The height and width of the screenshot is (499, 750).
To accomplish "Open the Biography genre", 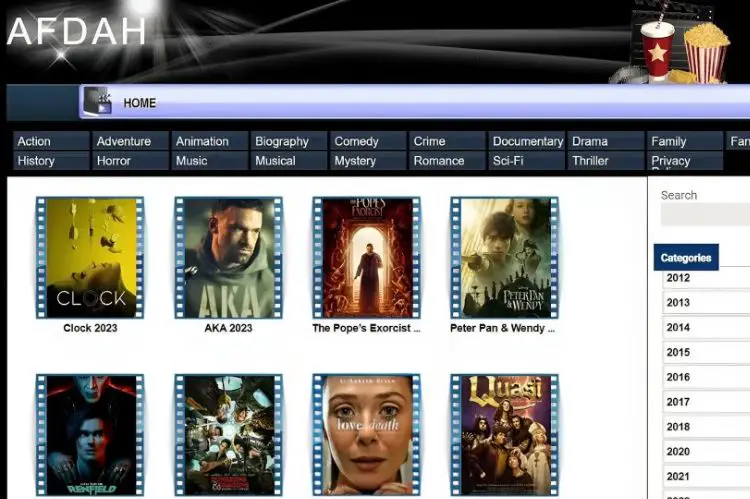I will point(289,141).
